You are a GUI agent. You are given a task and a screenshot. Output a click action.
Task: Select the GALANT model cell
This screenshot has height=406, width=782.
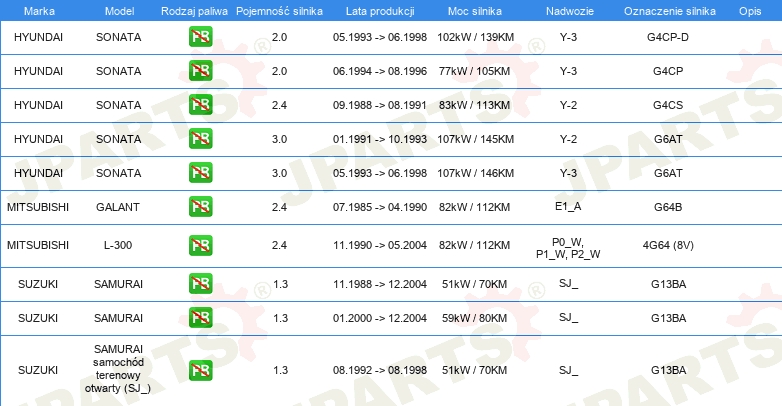click(118, 207)
